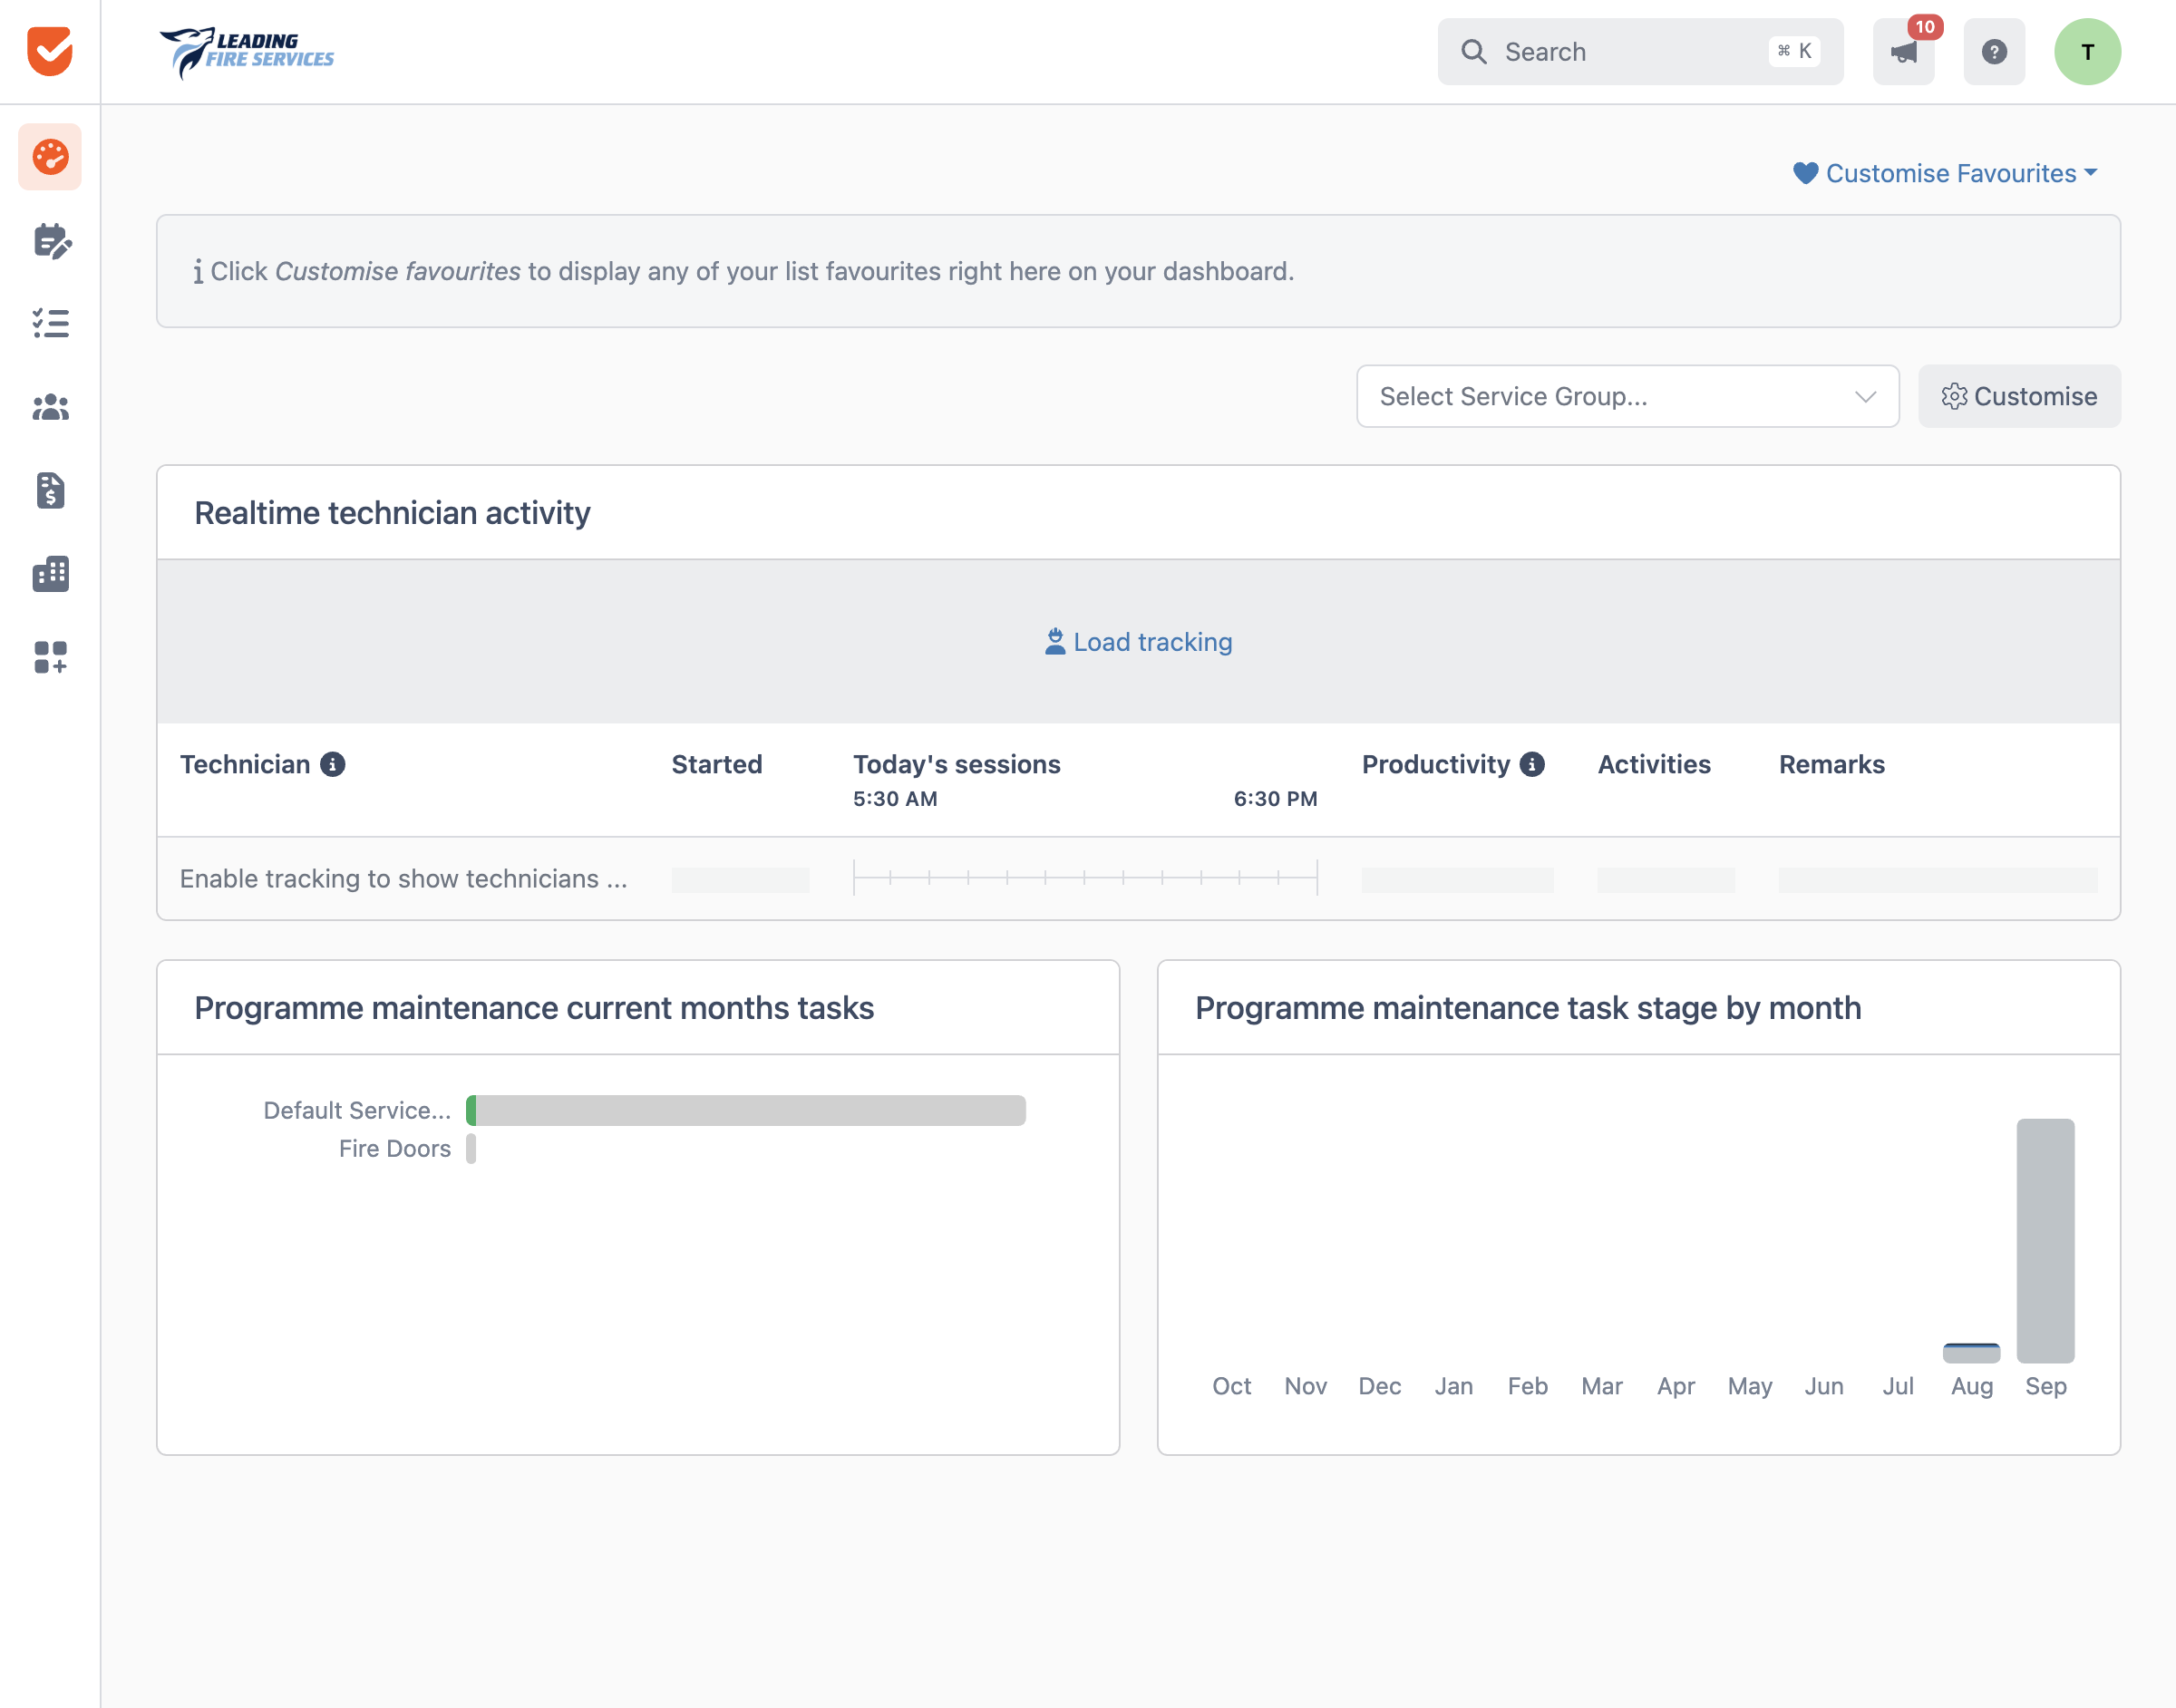Open the dashboard gauge icon in sidebar
This screenshot has height=1708, width=2176.
click(x=50, y=157)
